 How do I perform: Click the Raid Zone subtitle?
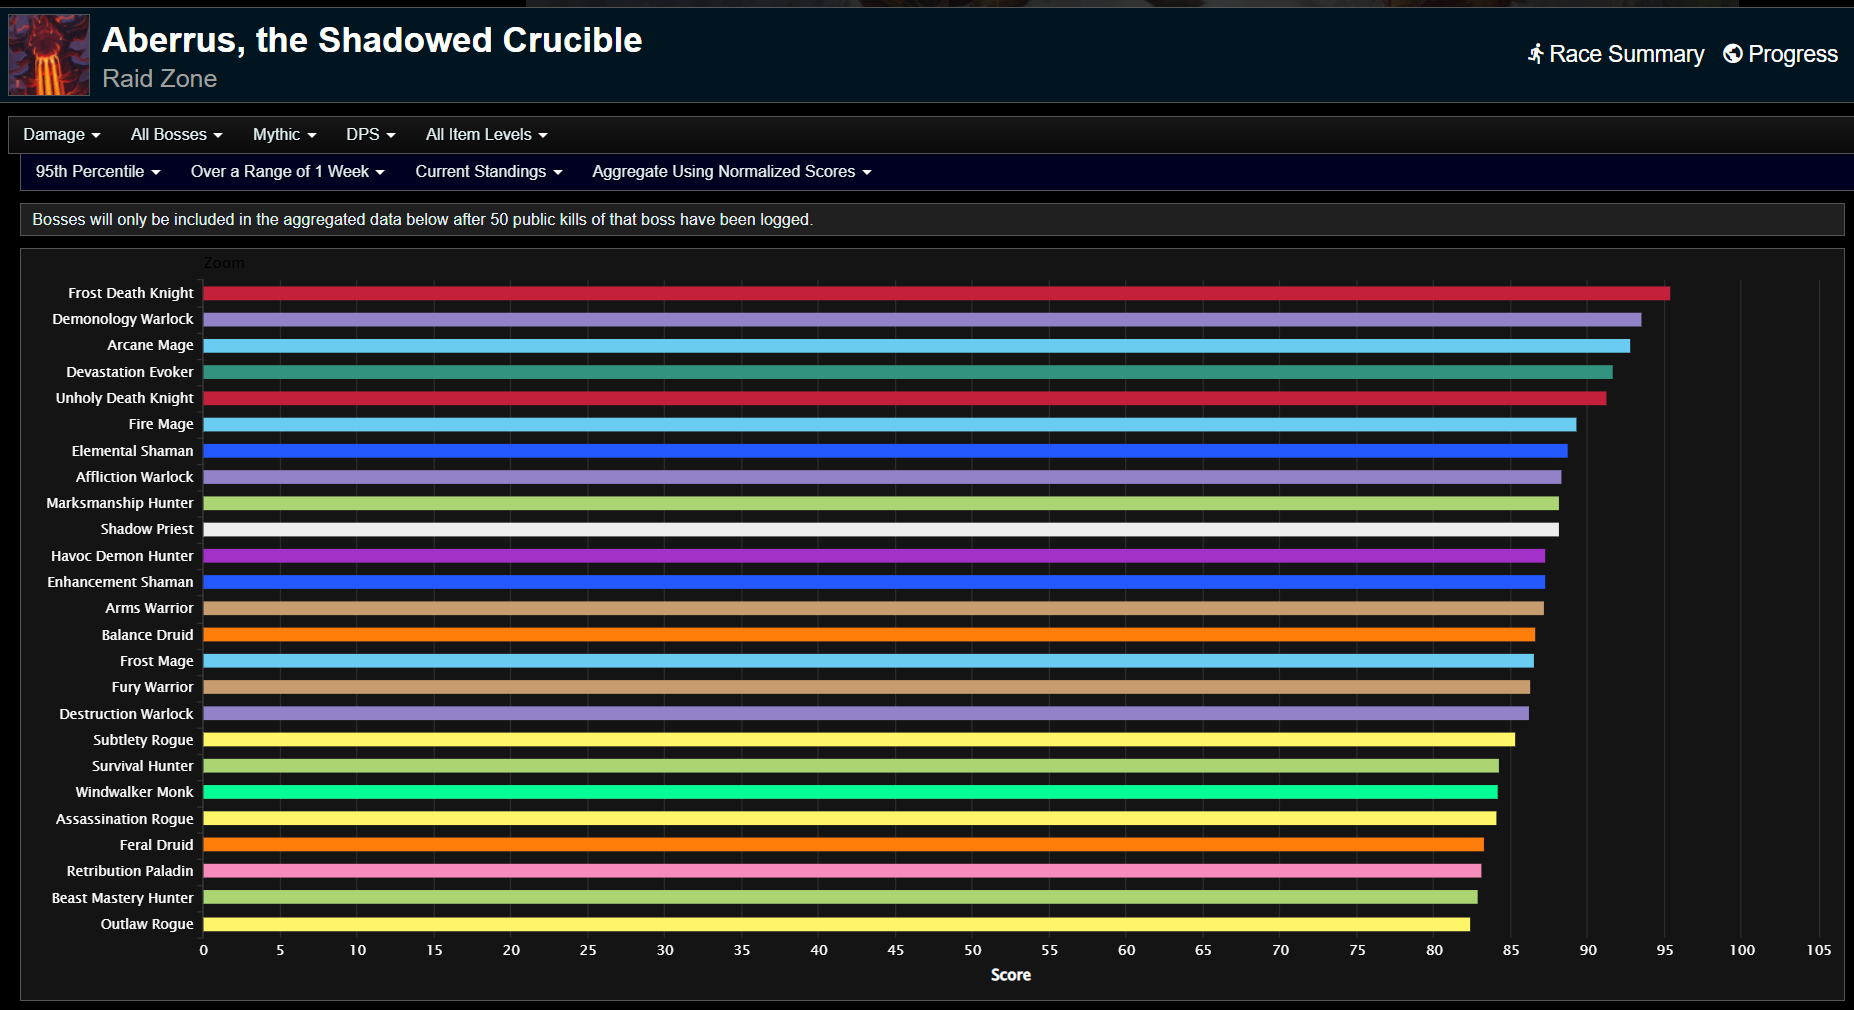point(160,79)
